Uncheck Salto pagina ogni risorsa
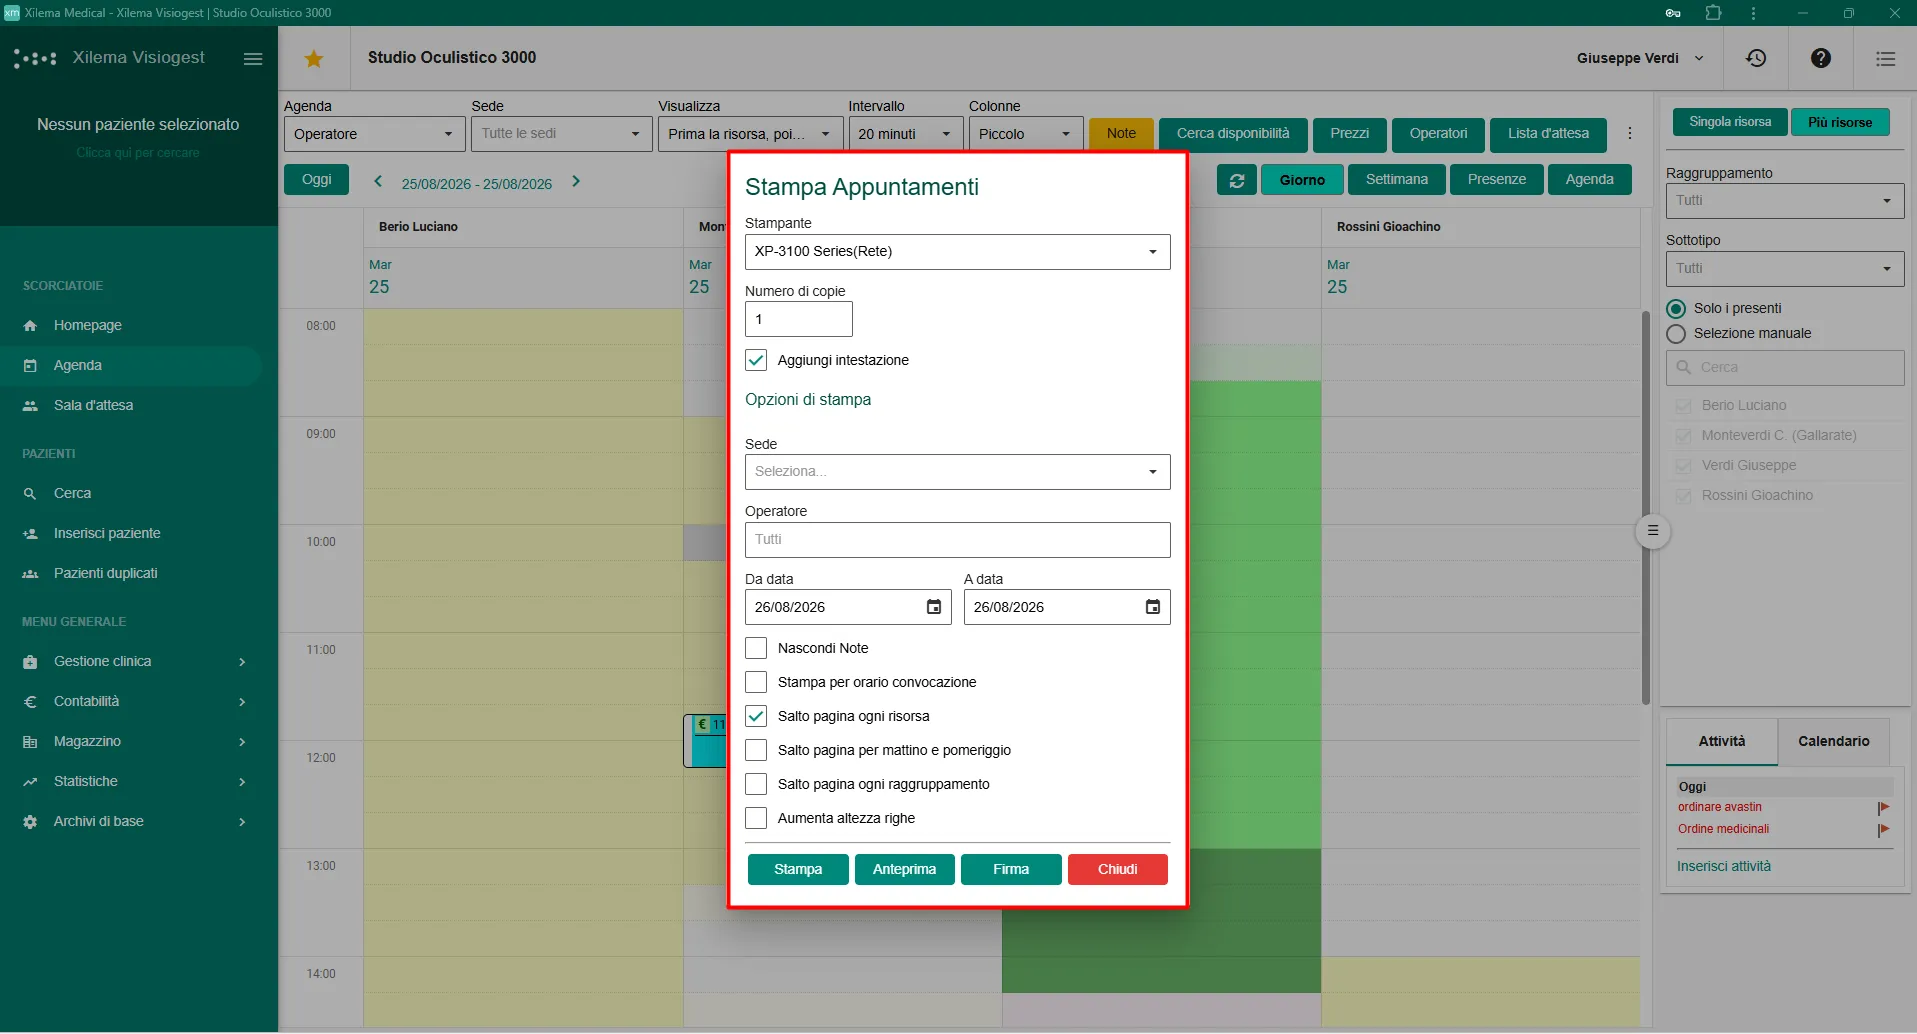 pyautogui.click(x=756, y=716)
